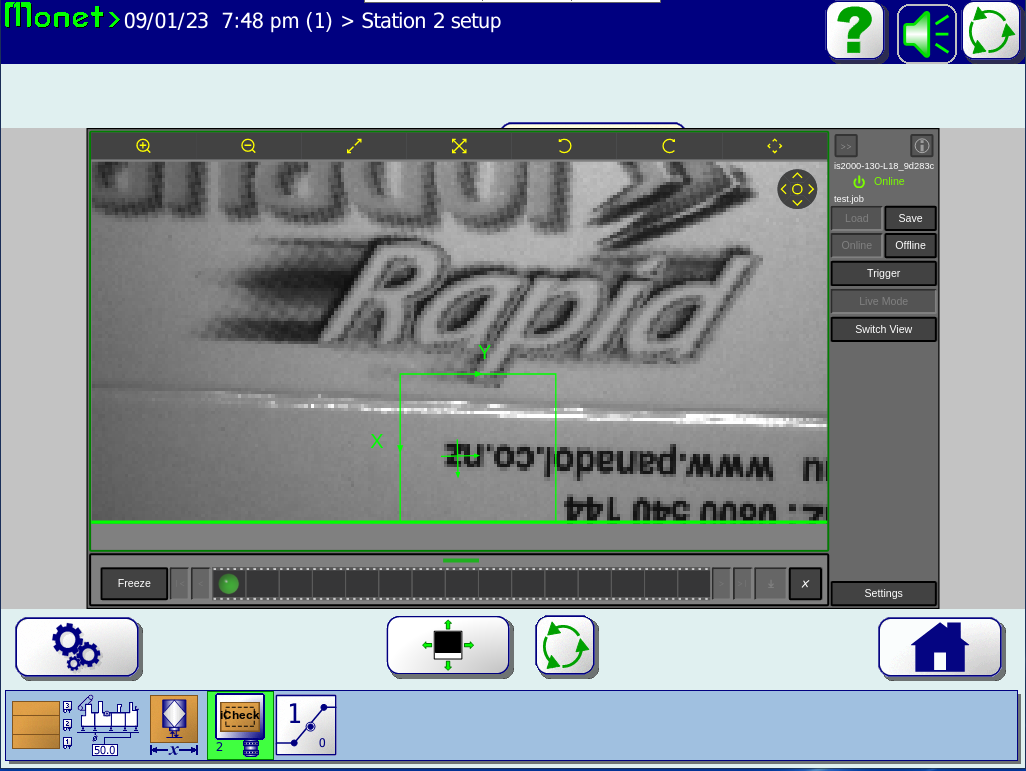This screenshot has height=771, width=1026.
Task: Go to the home screen
Action: click(940, 647)
